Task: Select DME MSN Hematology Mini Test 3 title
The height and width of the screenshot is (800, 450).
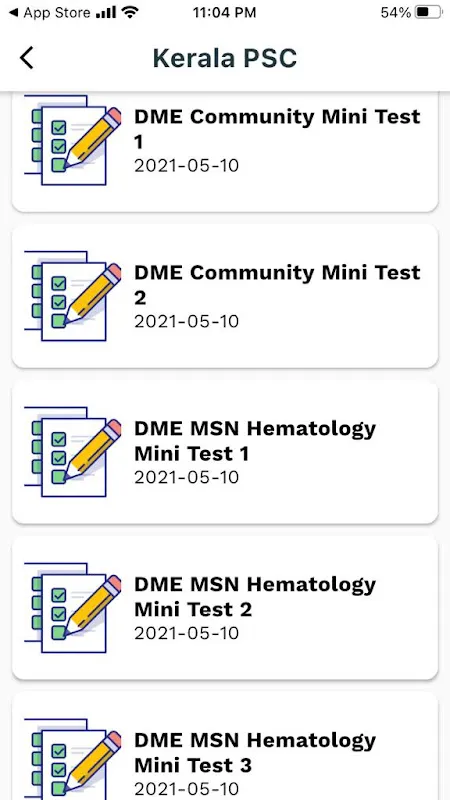Action: (x=255, y=753)
